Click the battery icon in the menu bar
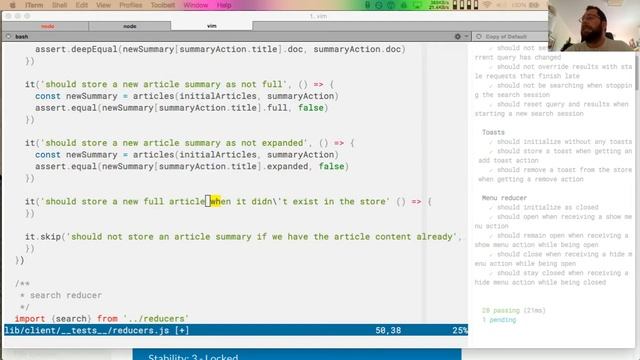 click(x=534, y=5)
